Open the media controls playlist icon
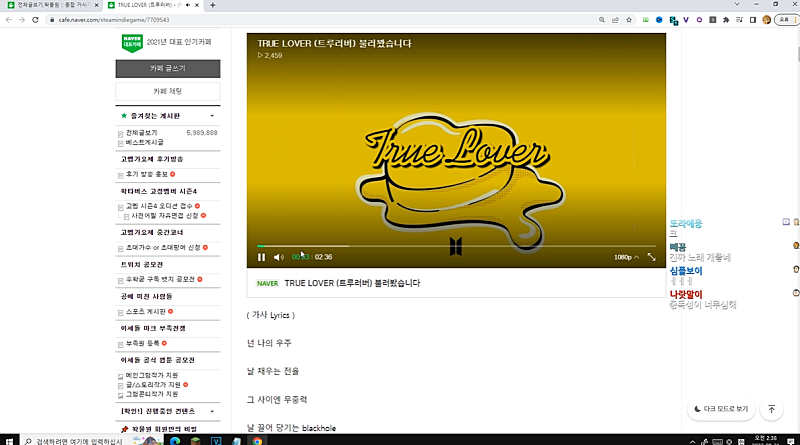This screenshot has height=445, width=800. coord(739,20)
